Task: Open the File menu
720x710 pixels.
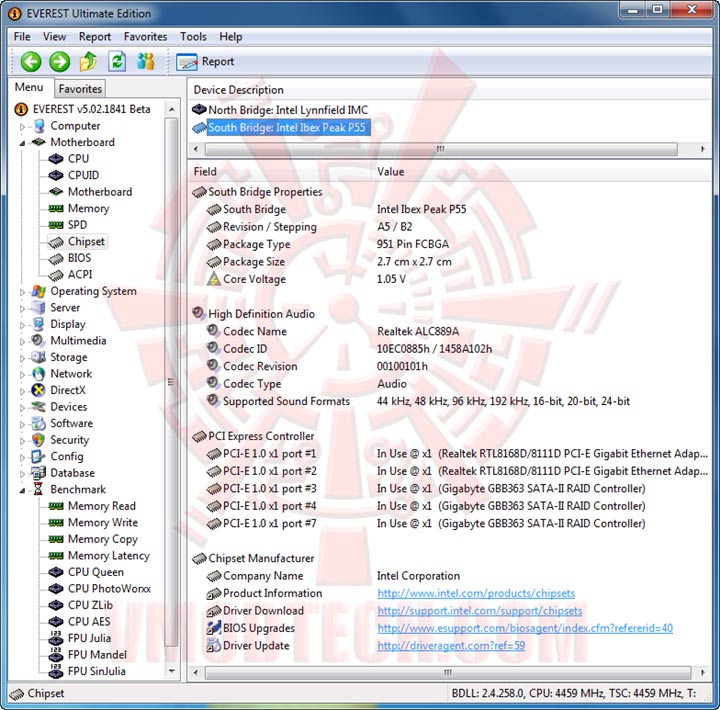Action: [x=22, y=37]
